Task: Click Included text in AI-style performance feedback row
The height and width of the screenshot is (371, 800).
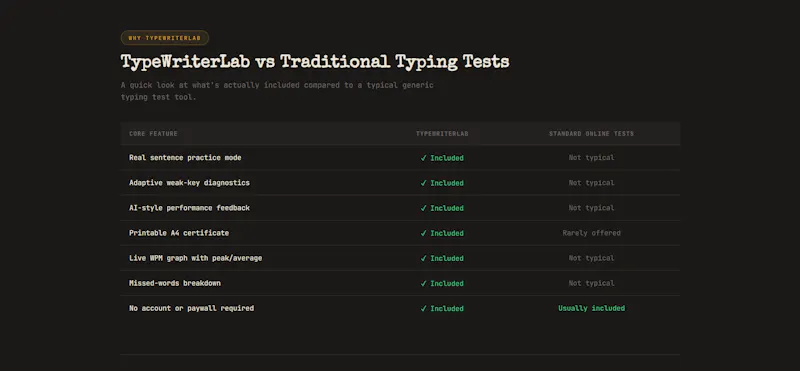Action: [x=447, y=208]
